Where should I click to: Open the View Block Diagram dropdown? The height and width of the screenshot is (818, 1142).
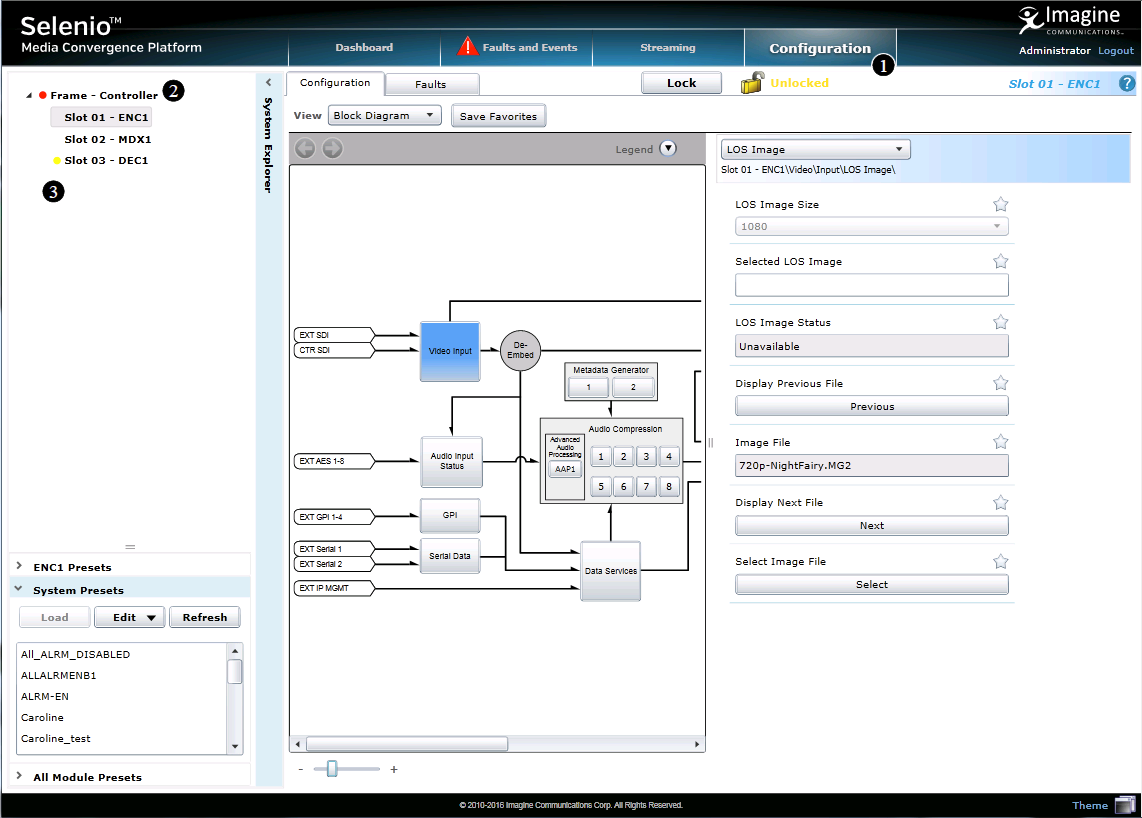pos(385,115)
